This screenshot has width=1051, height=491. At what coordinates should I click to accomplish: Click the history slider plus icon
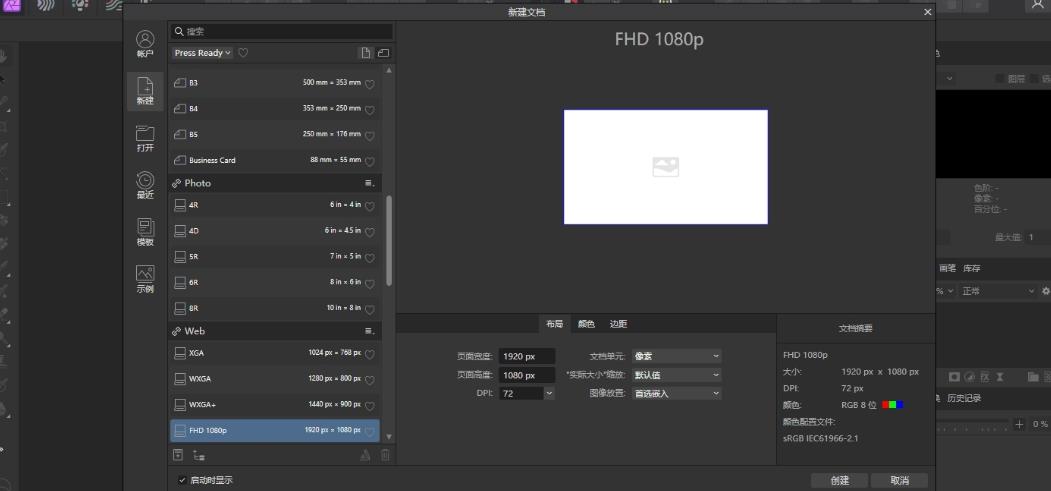pyautogui.click(x=1019, y=424)
